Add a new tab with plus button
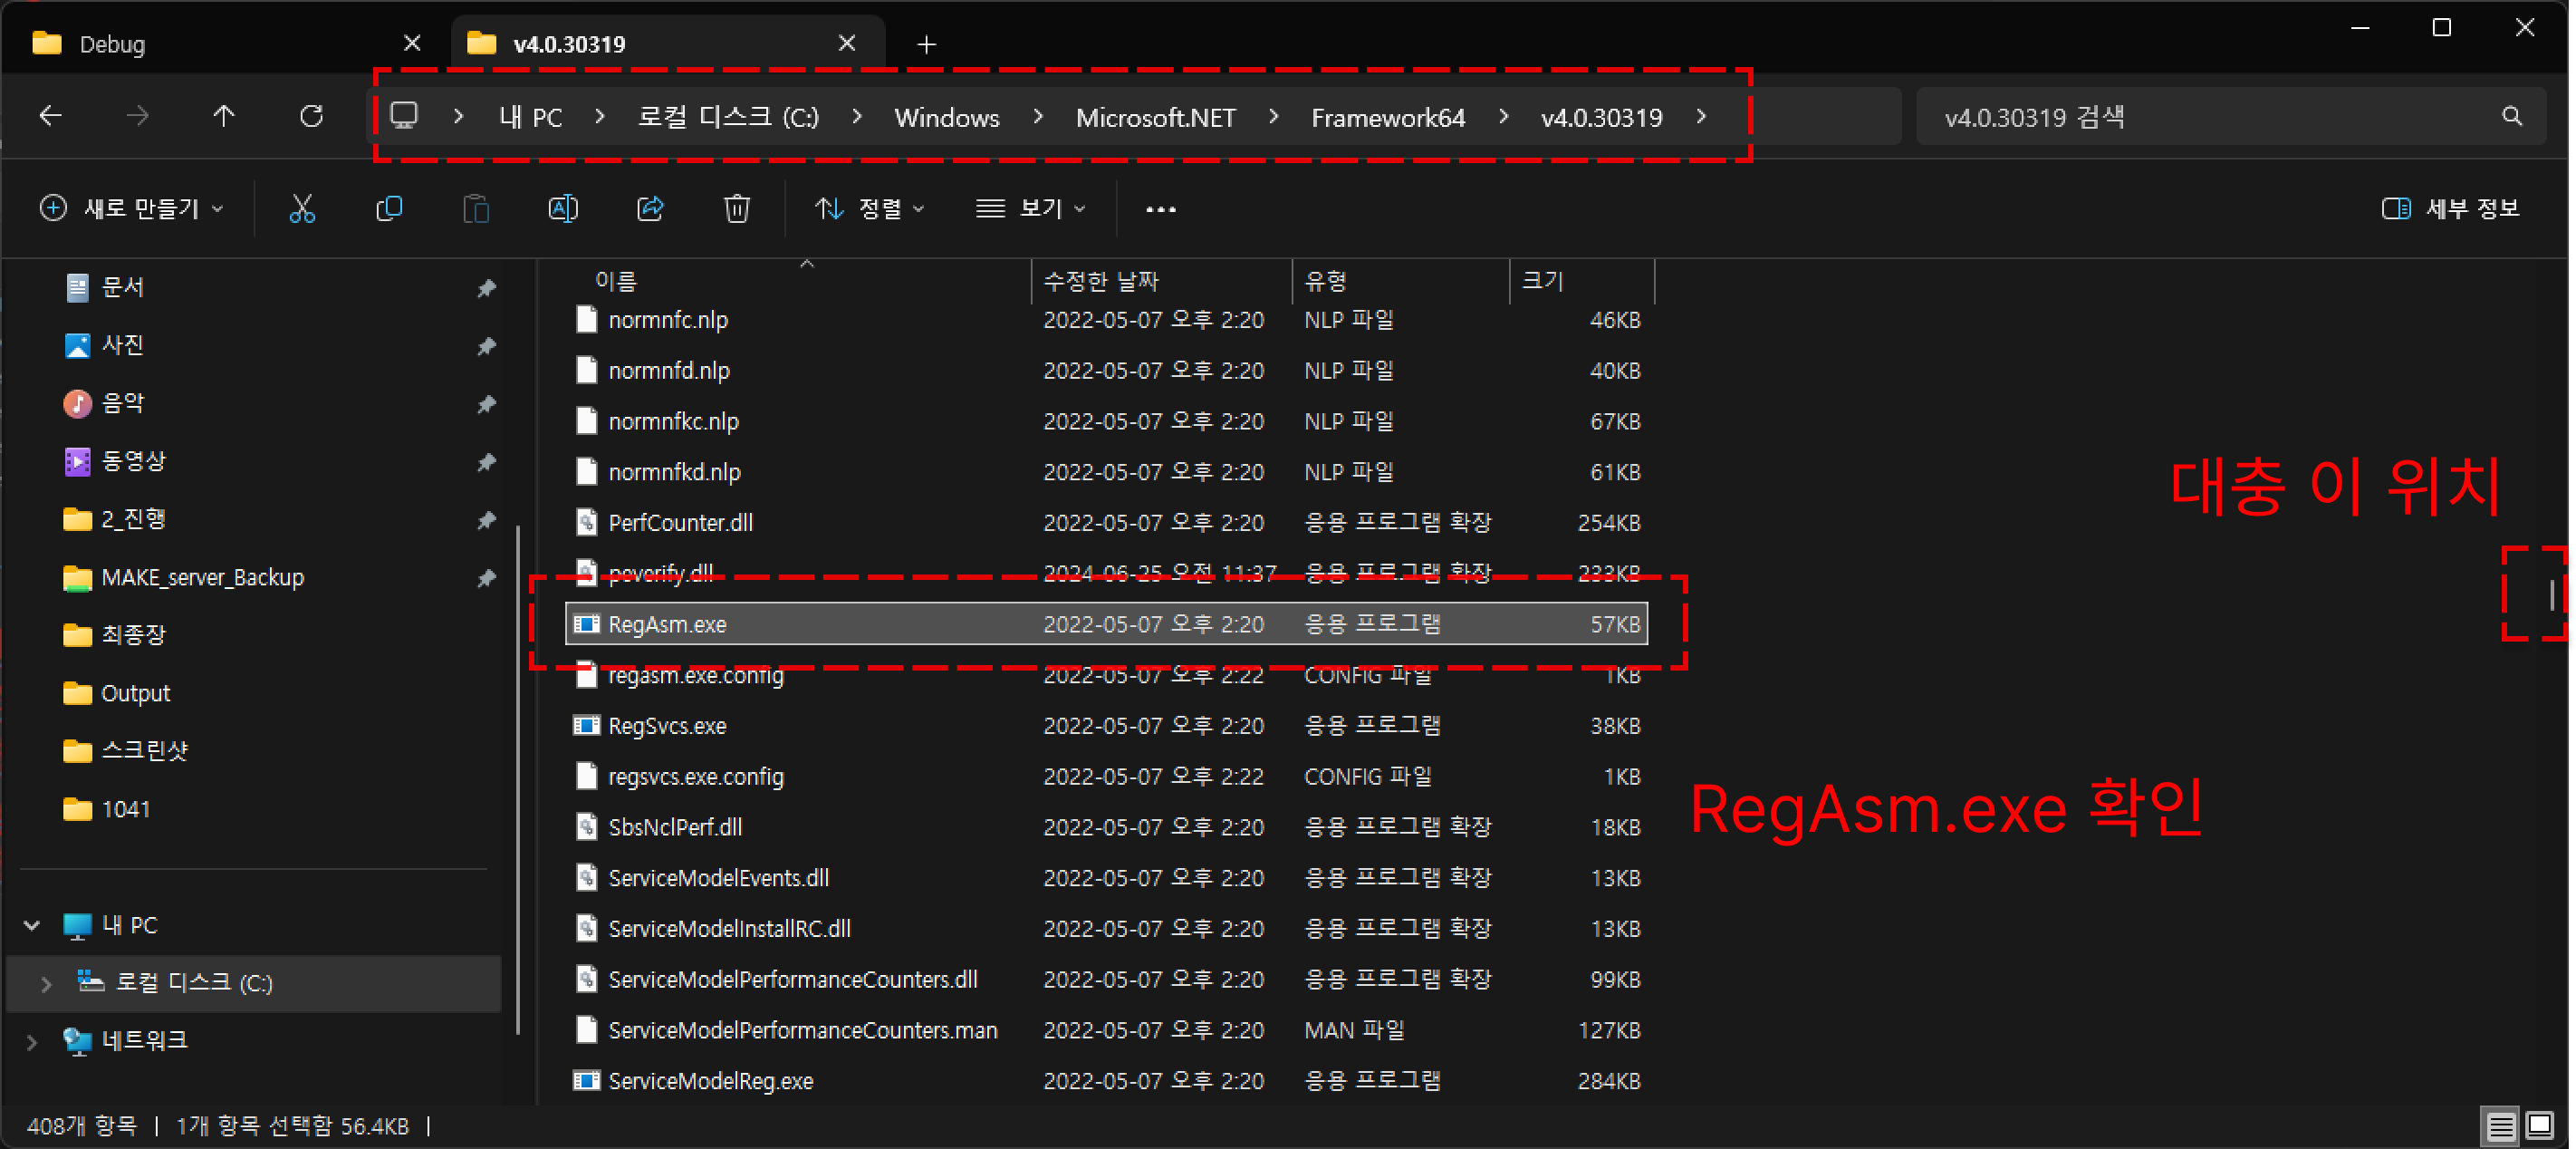Viewport: 2576px width, 1149px height. (926, 44)
